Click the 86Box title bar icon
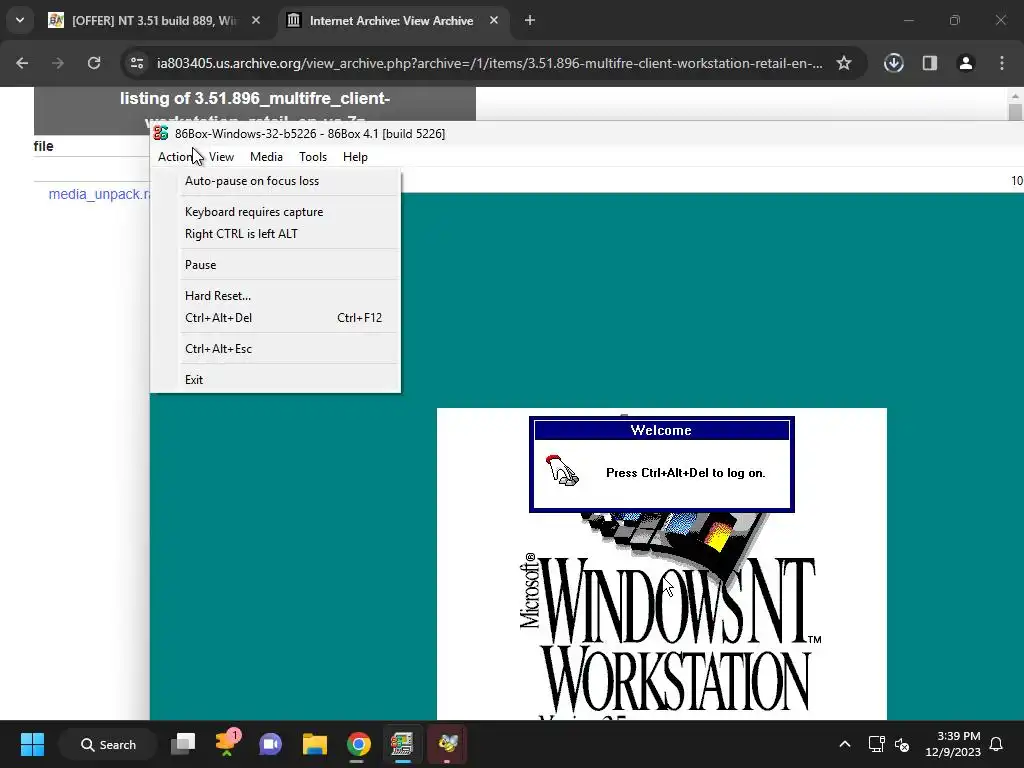 coord(161,133)
